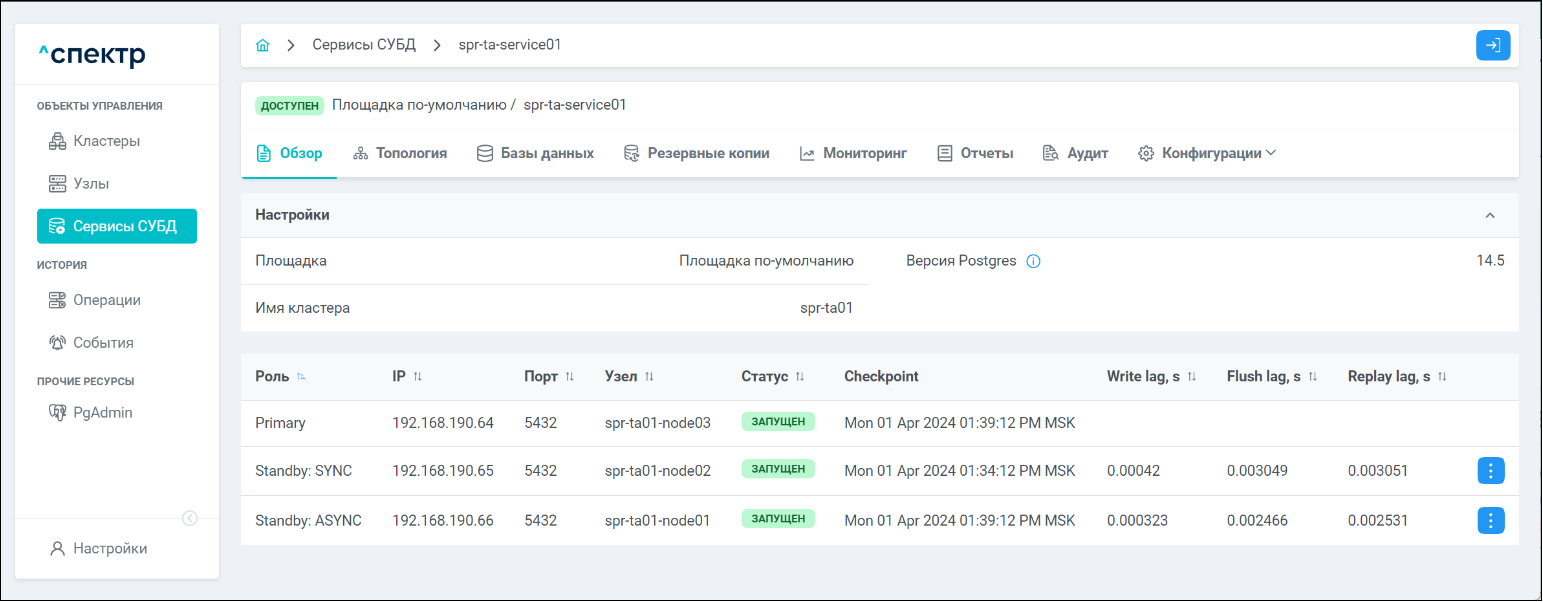Expand the Конфигурации dropdown

tap(1207, 154)
